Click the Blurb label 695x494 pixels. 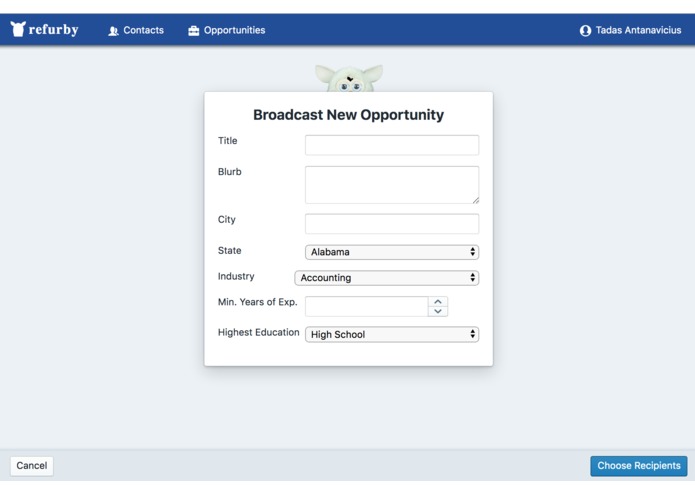pos(230,172)
